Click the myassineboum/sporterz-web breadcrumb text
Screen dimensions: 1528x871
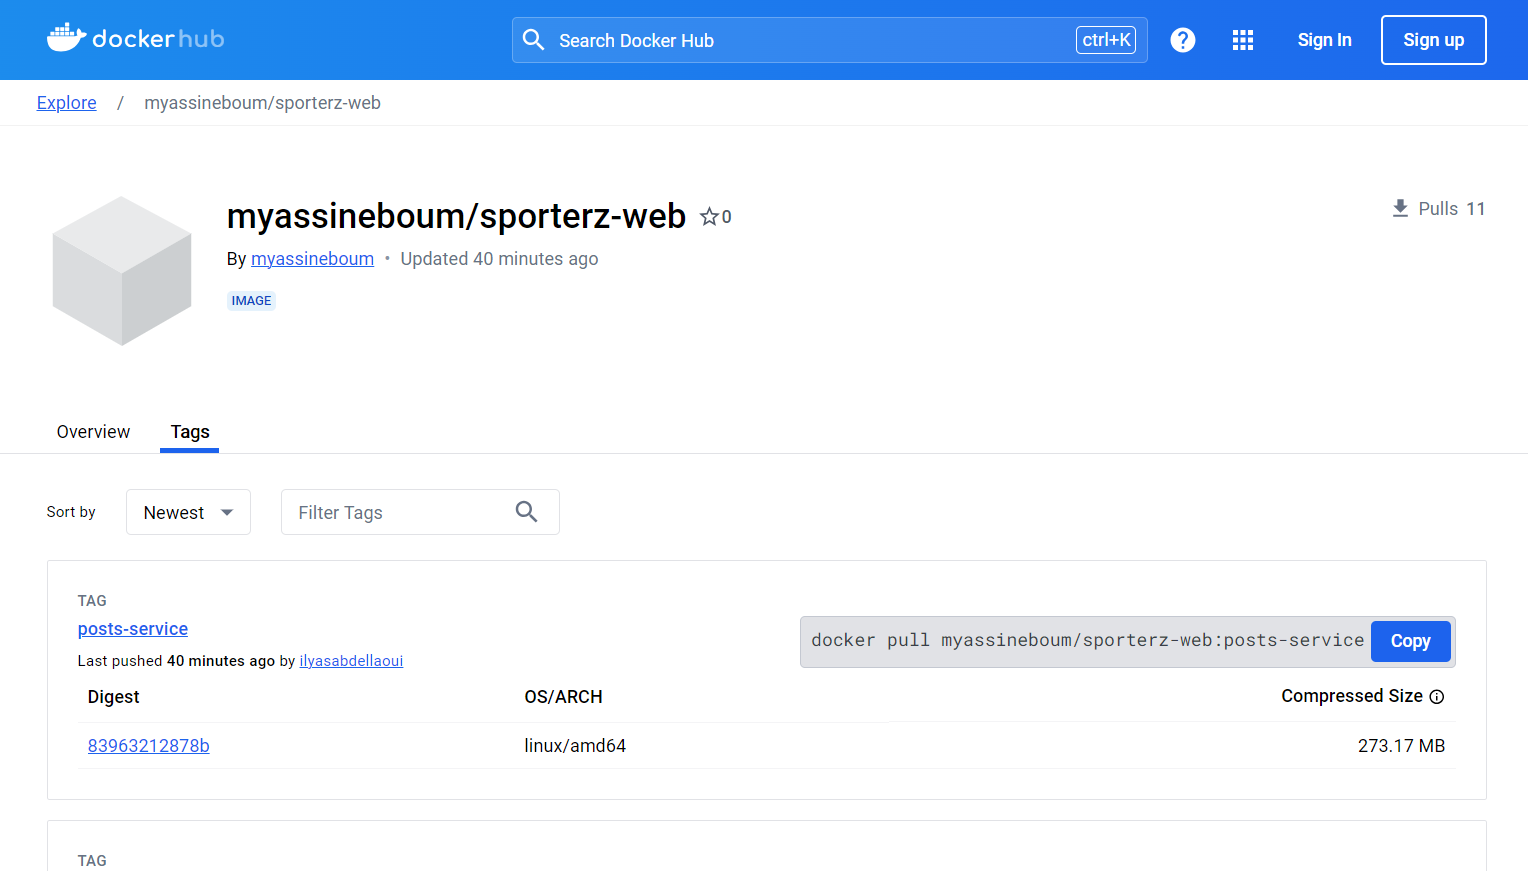coord(262,103)
